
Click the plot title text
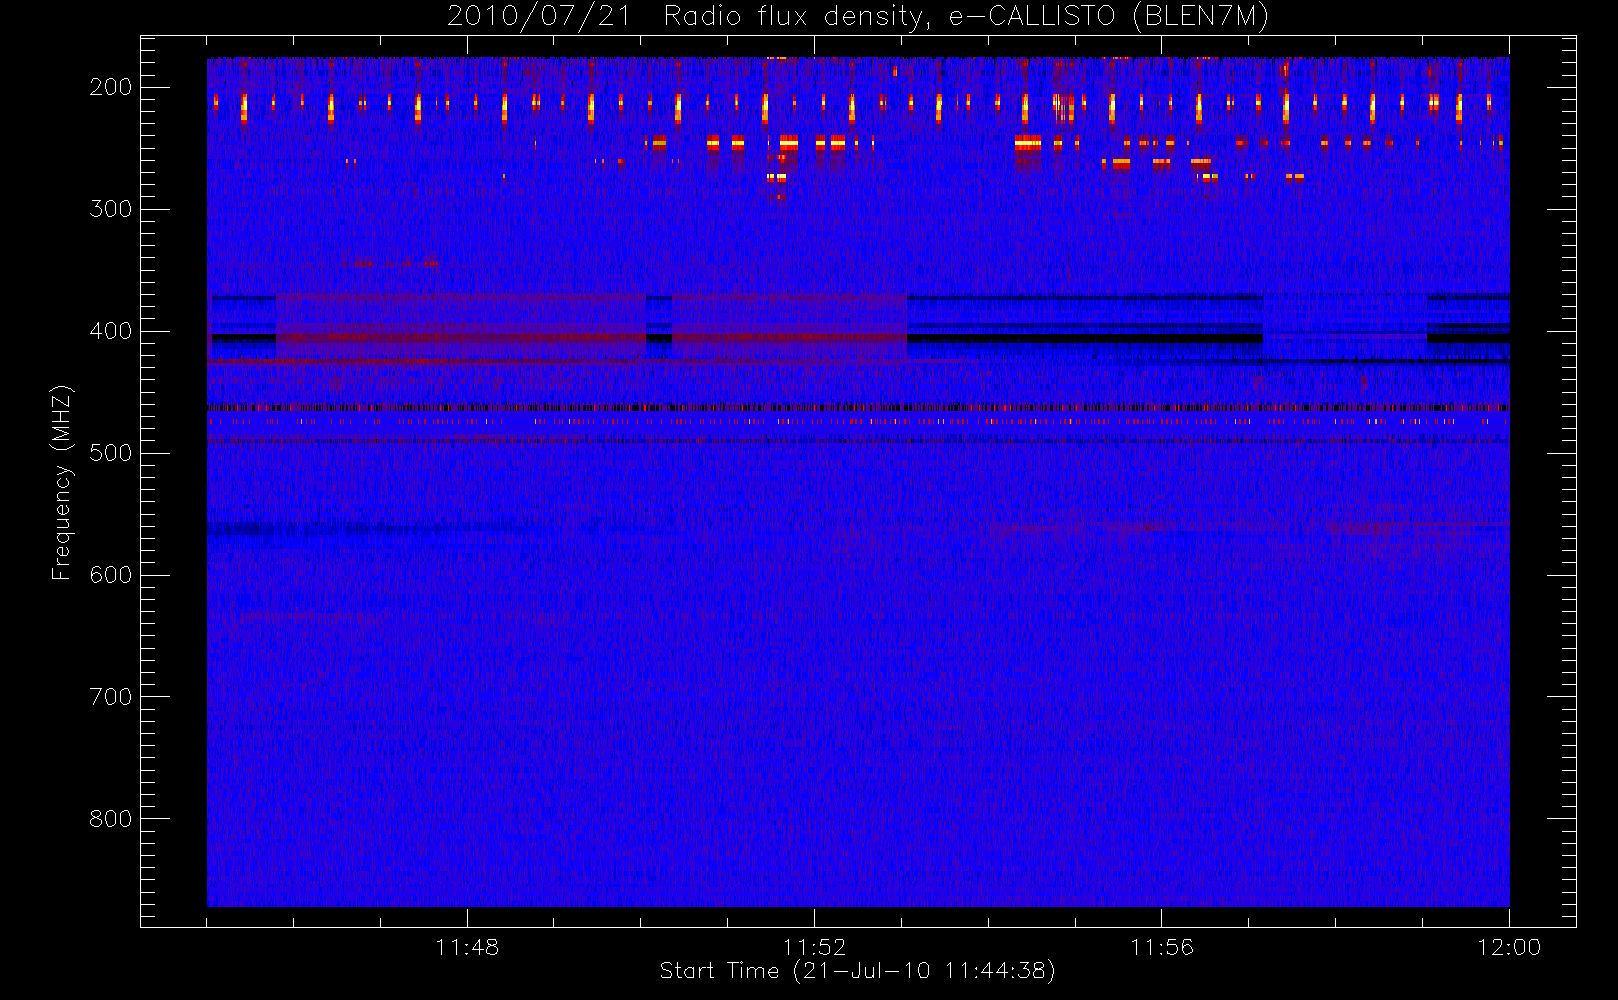(858, 17)
